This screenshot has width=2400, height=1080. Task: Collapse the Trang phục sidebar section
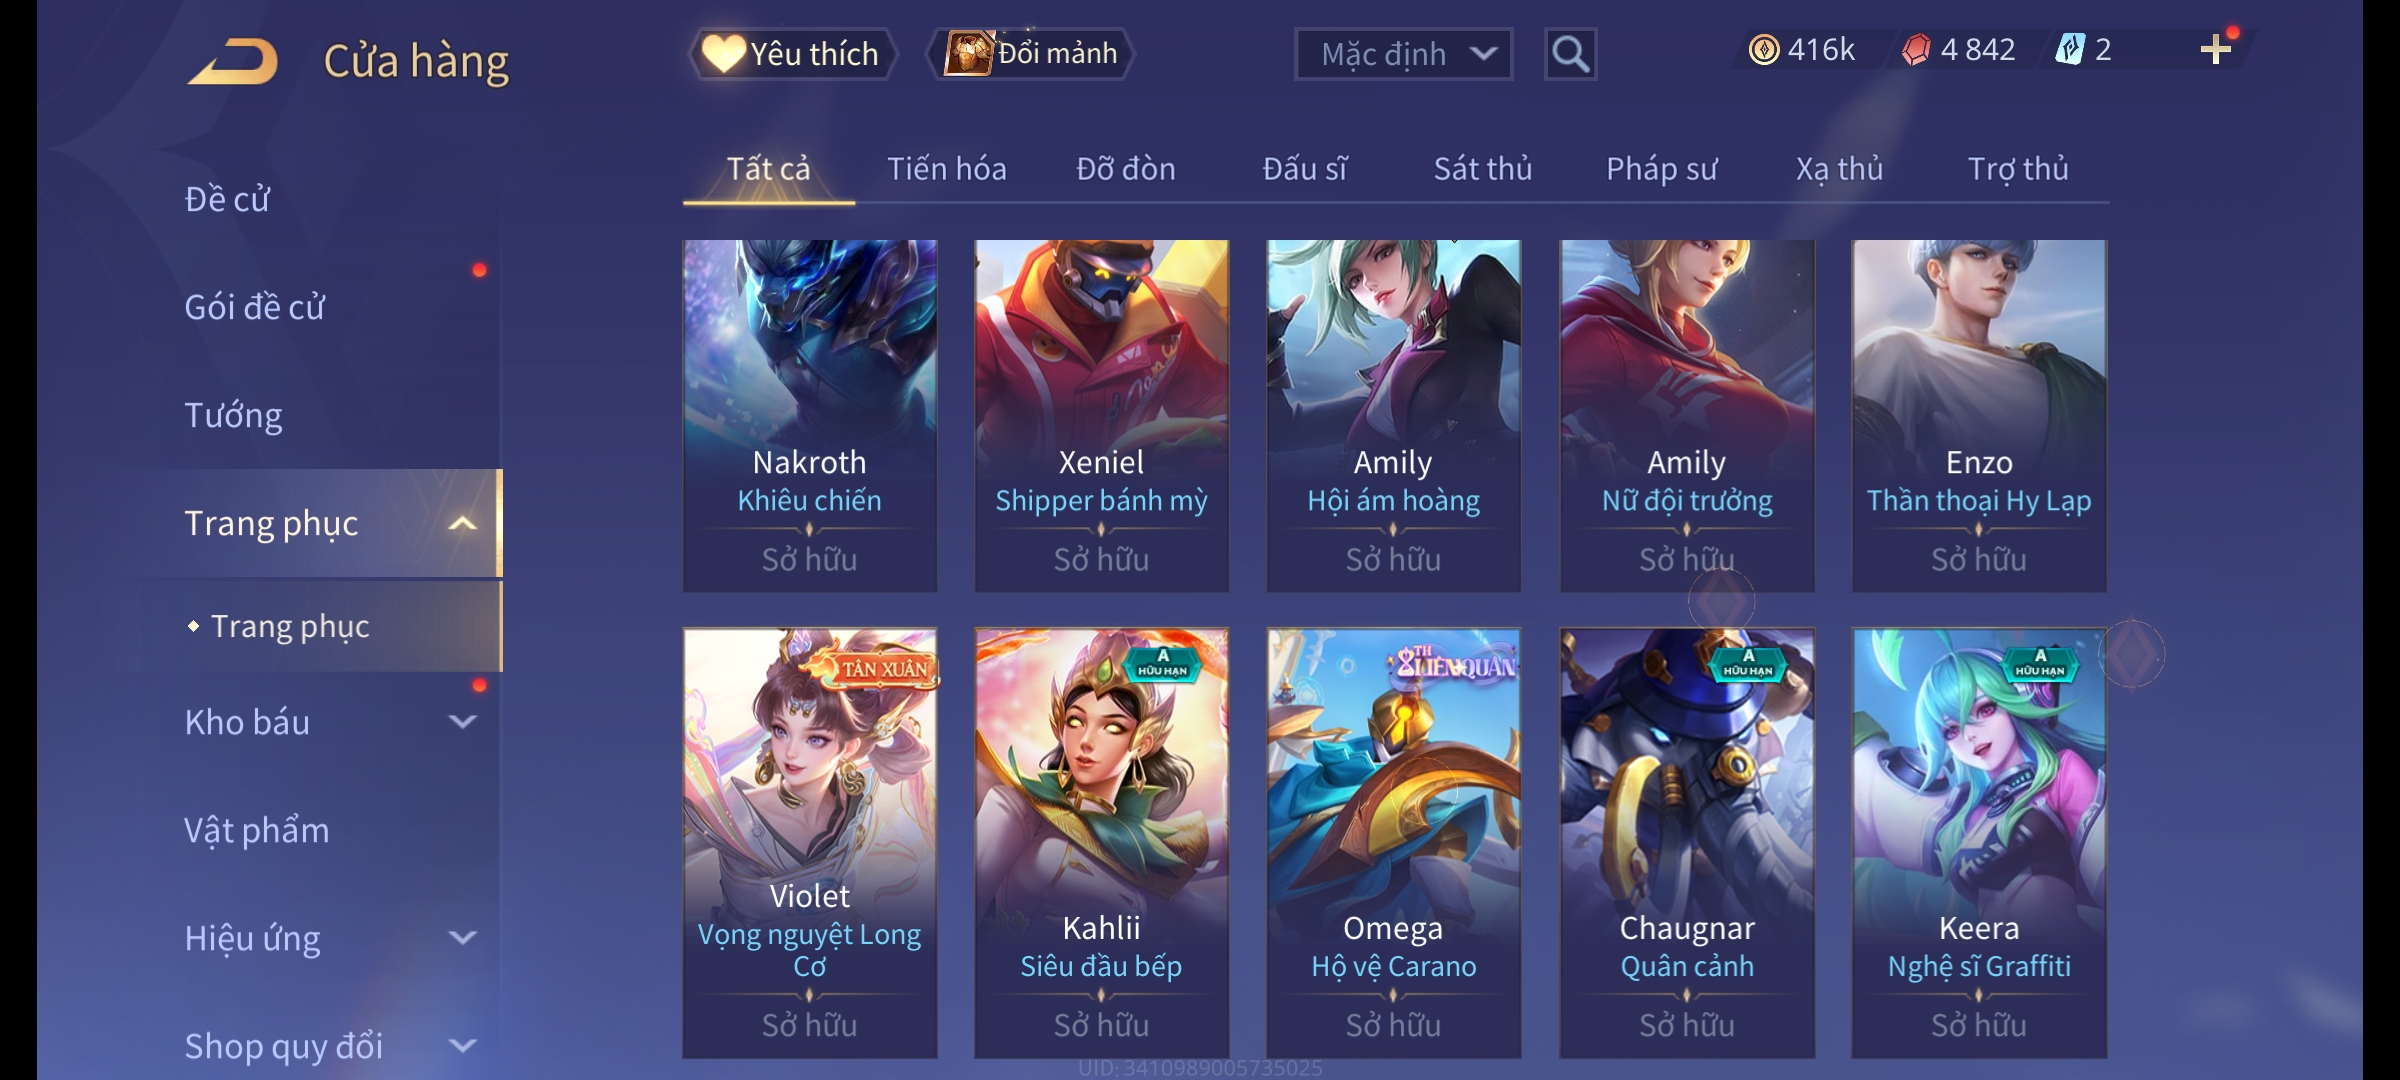point(462,523)
